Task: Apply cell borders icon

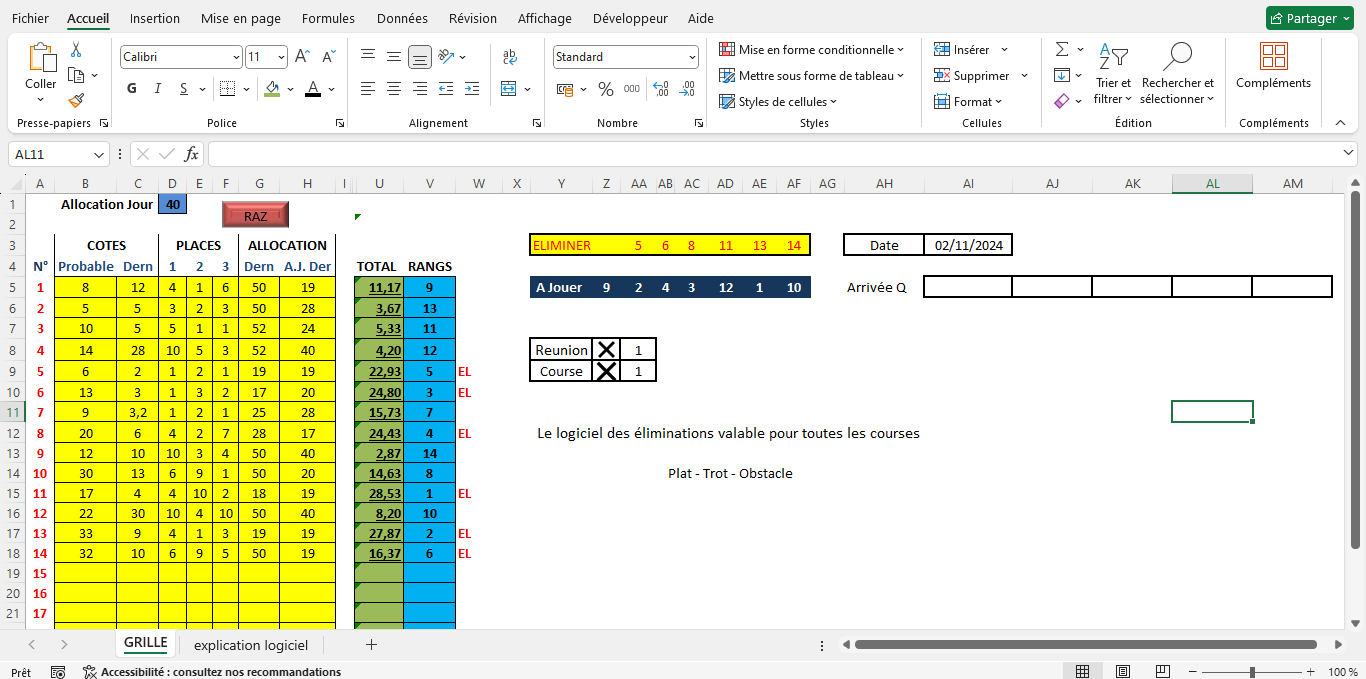Action: (x=226, y=89)
